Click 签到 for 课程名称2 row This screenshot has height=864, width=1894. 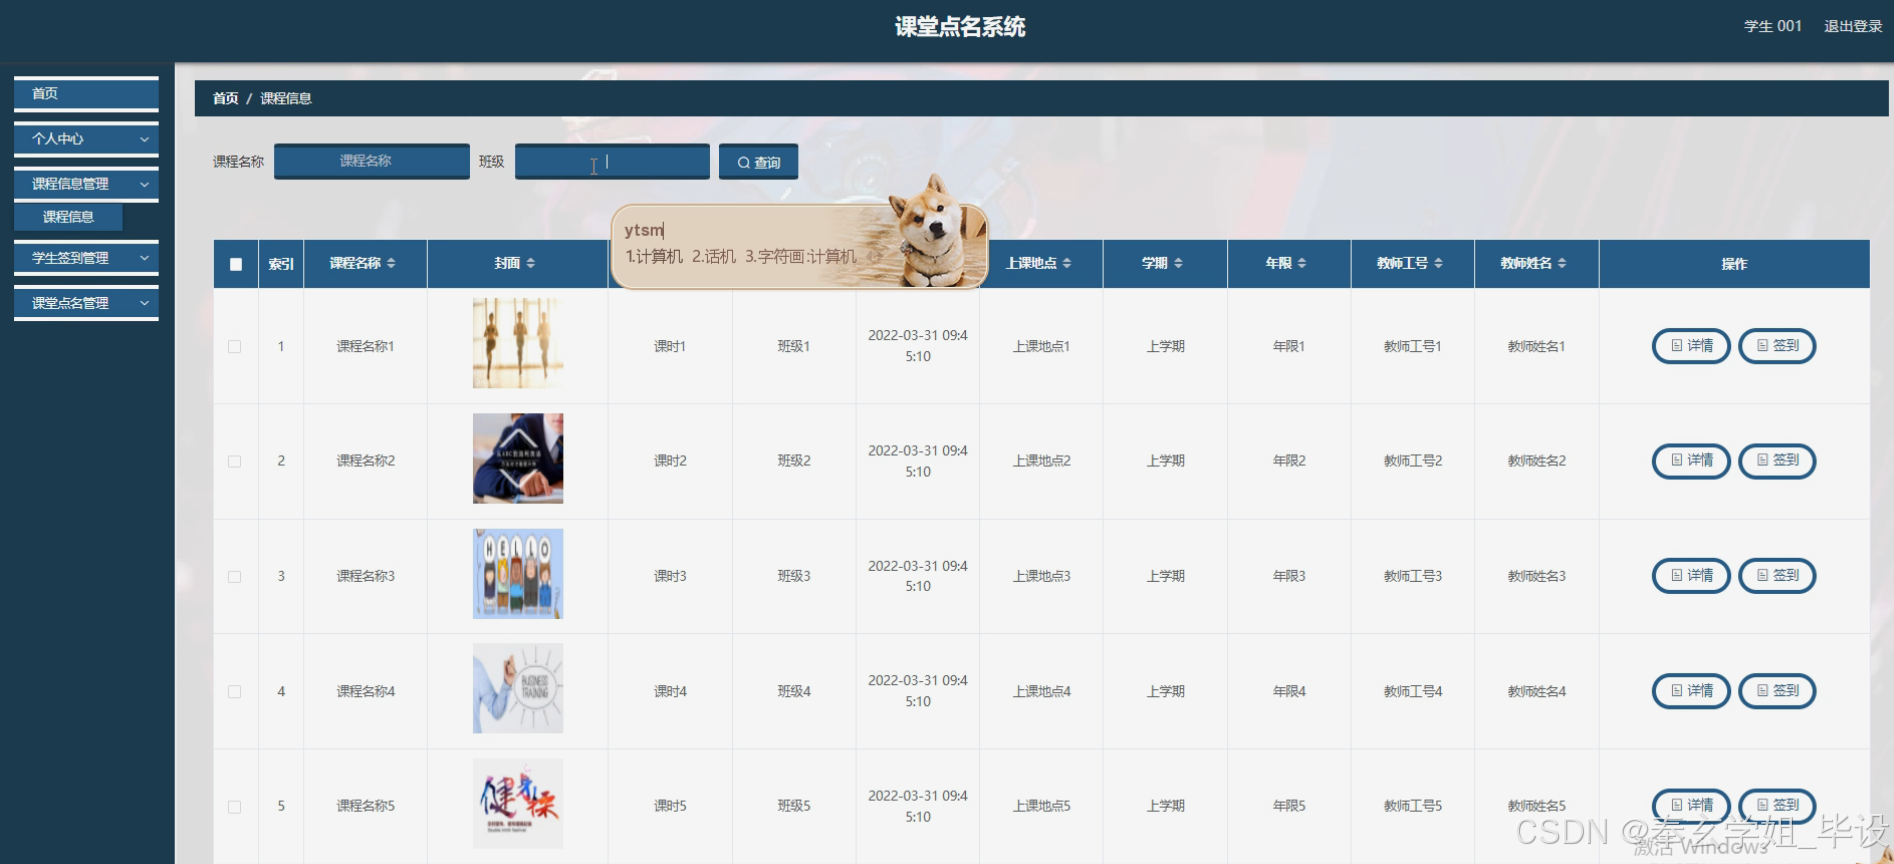1777,461
